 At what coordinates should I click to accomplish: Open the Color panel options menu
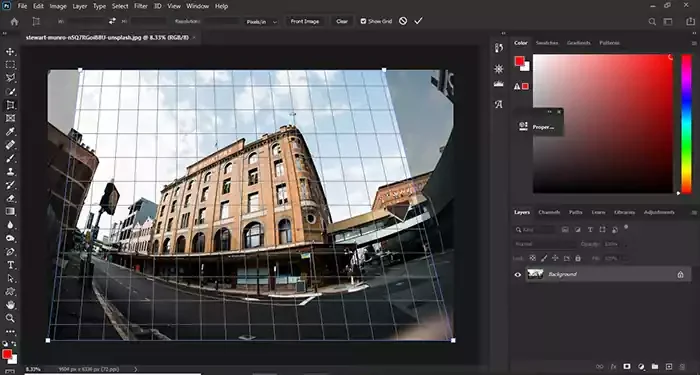click(x=694, y=43)
